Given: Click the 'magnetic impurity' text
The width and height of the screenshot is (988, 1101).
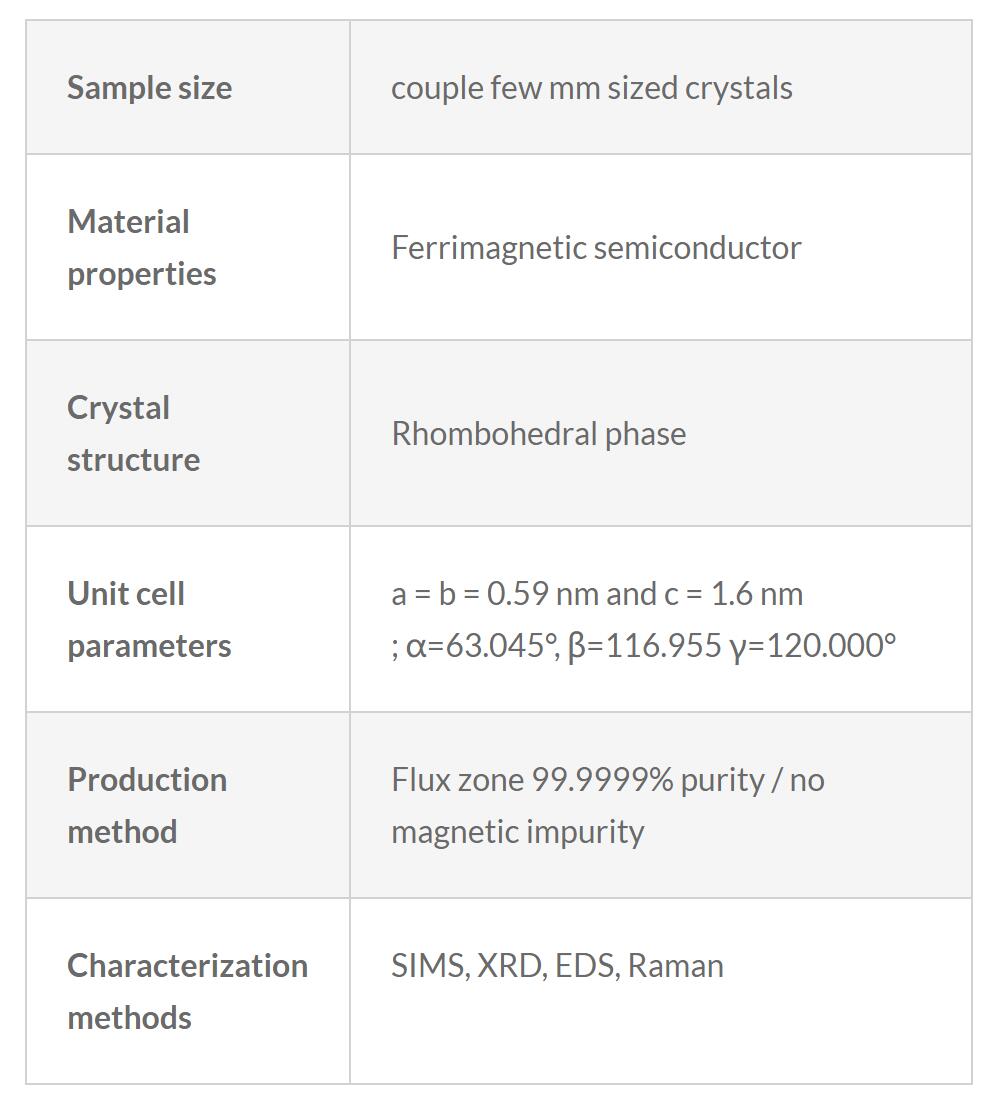Looking at the screenshot, I should click(x=517, y=832).
